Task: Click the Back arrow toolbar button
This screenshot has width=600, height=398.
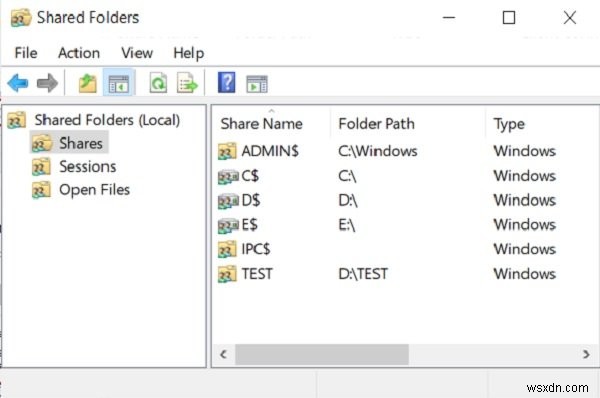Action: pyautogui.click(x=18, y=83)
